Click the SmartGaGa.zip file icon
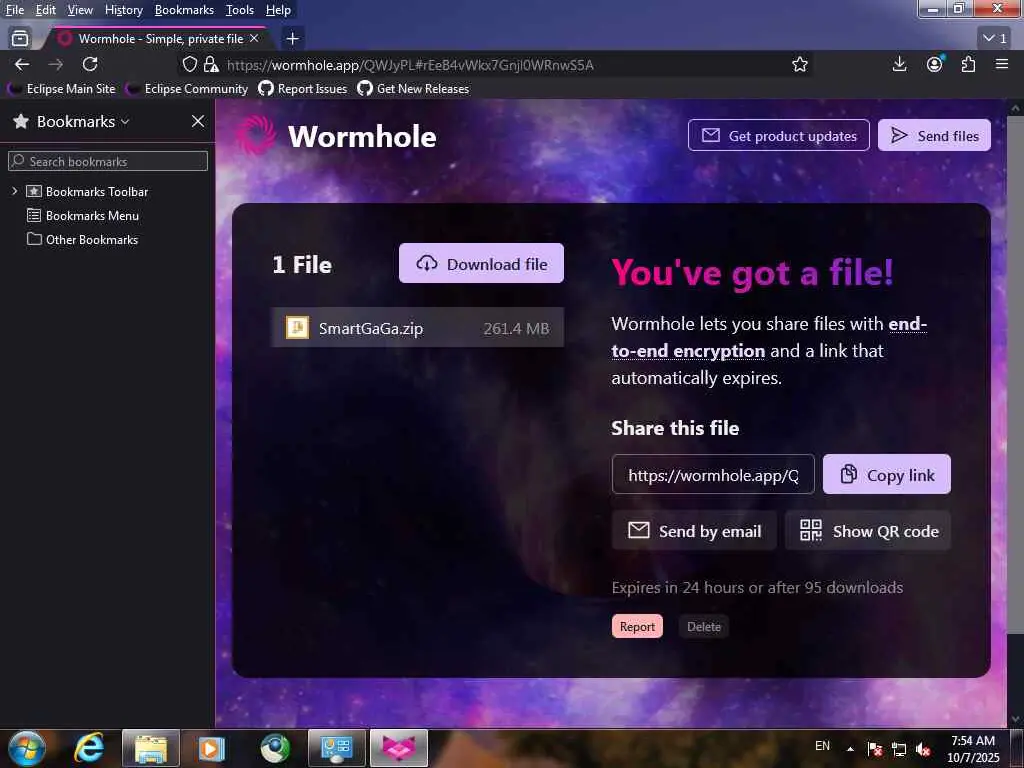Image resolution: width=1024 pixels, height=768 pixels. (297, 327)
